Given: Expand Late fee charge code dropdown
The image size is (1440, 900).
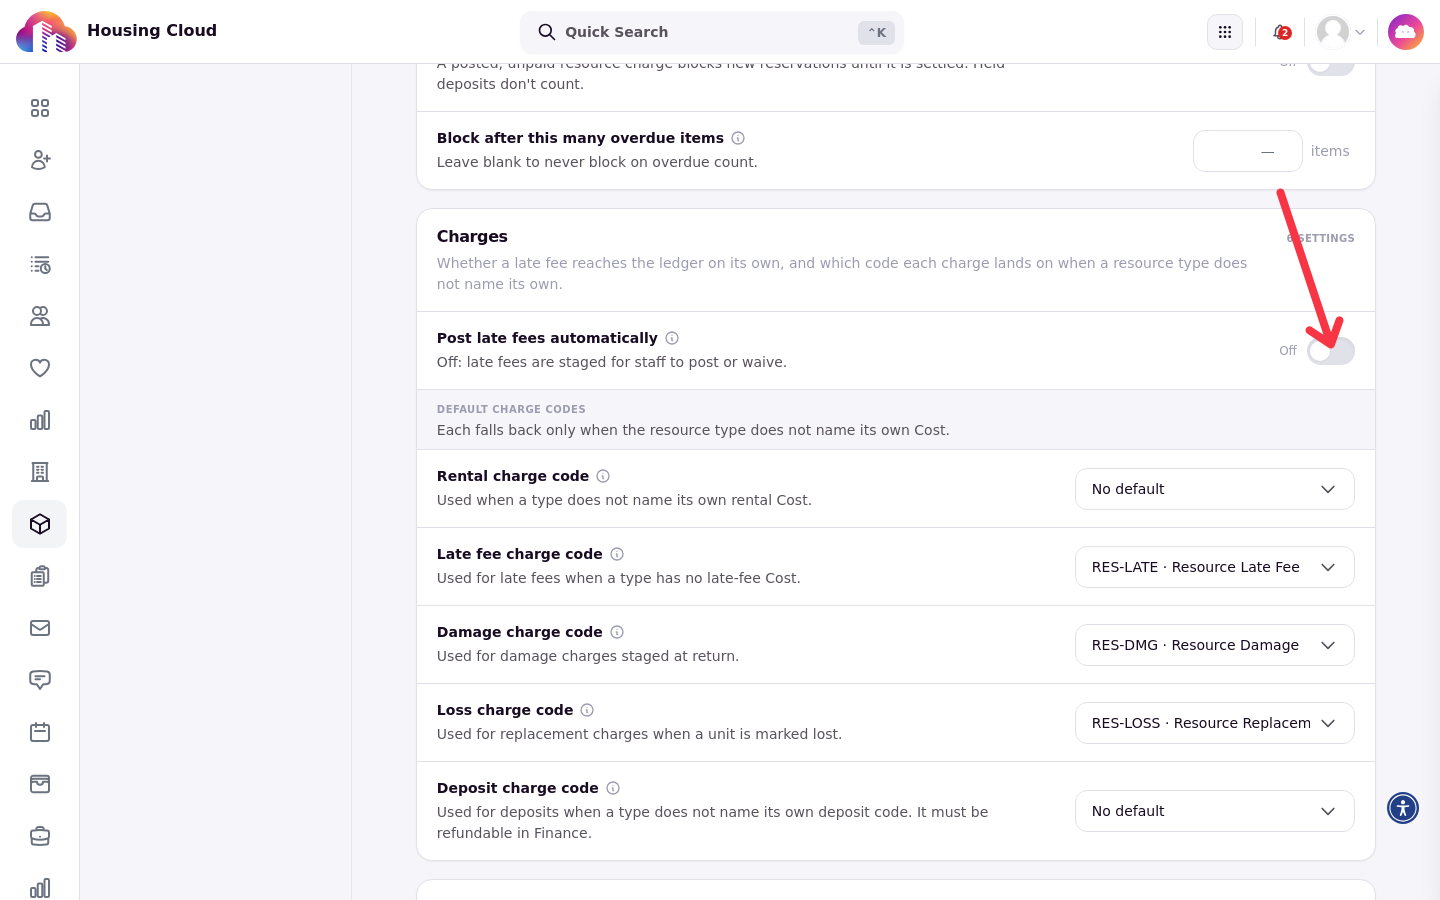Looking at the screenshot, I should 1215,567.
